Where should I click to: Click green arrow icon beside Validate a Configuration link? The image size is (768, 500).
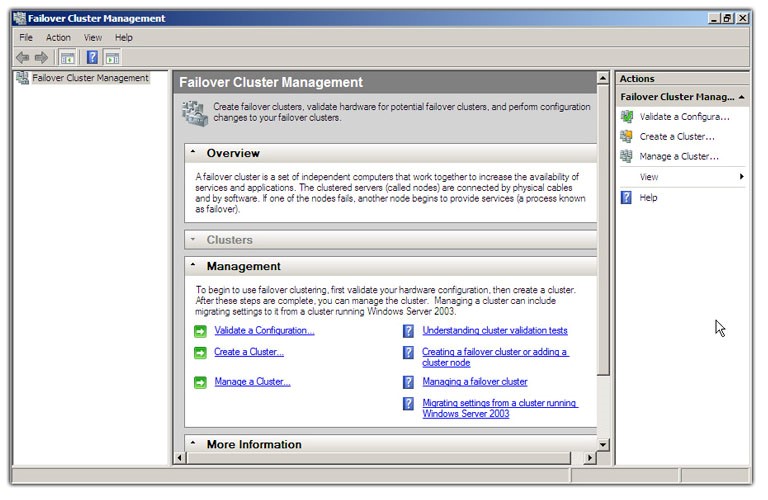click(x=200, y=332)
